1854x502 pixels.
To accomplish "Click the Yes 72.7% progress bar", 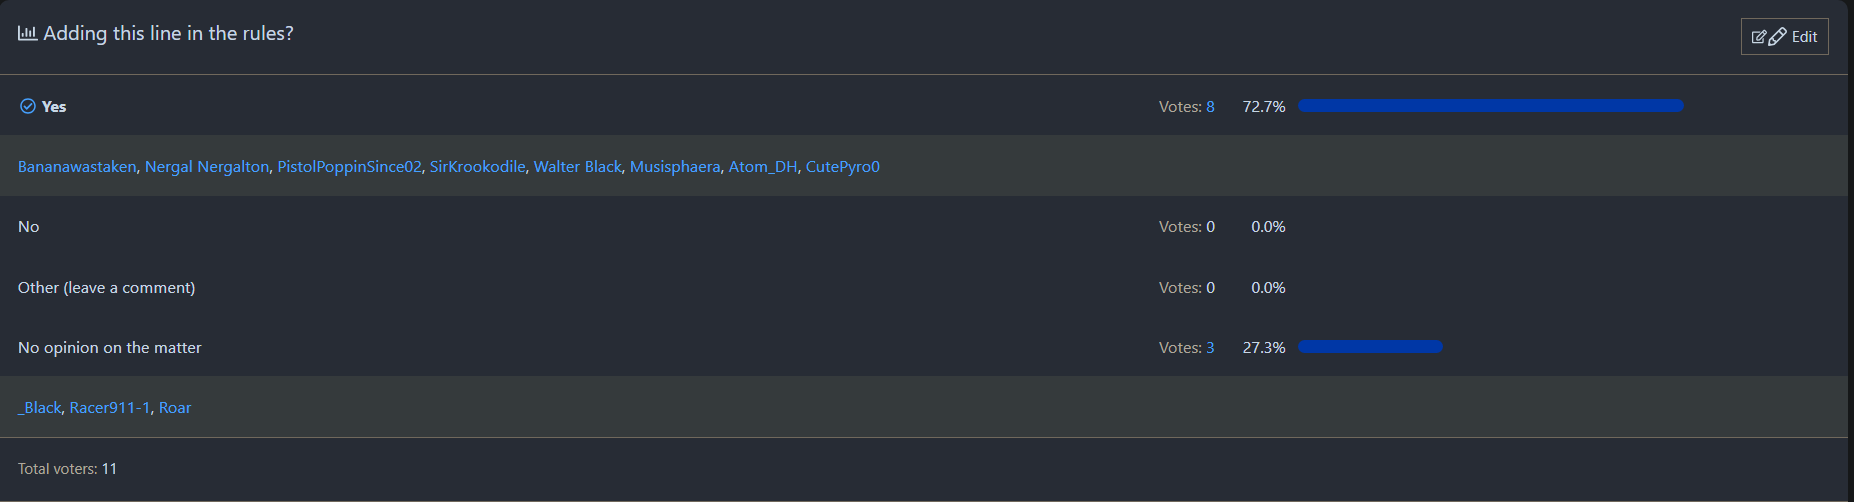I will tap(1490, 106).
